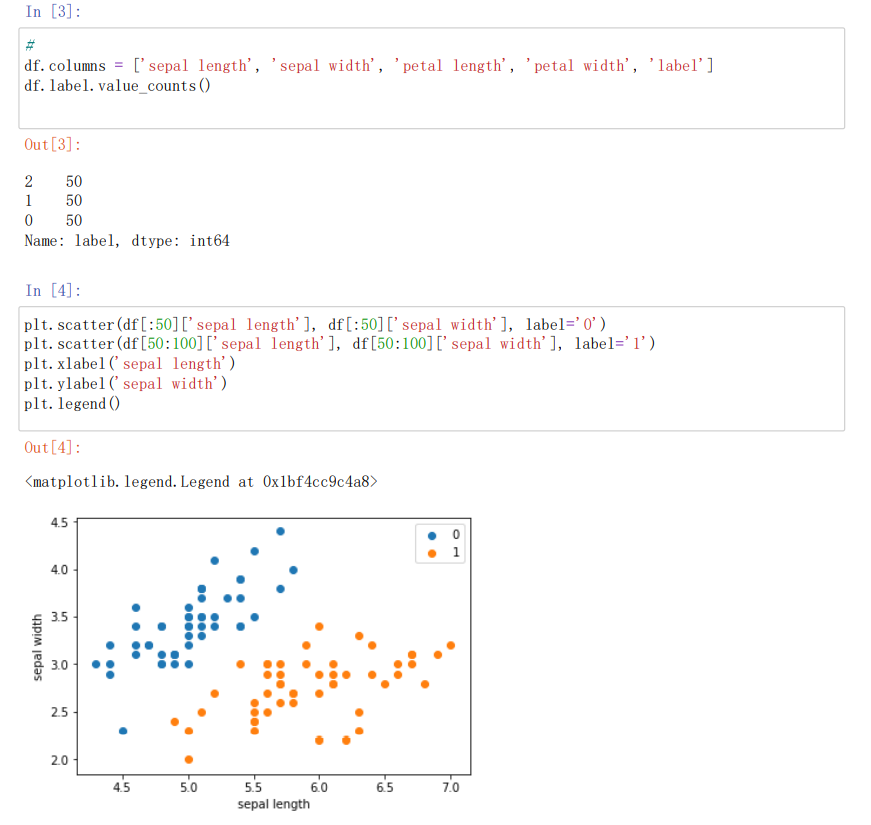Click the rightmost orange point at sepal length 7.0
This screenshot has width=871, height=825.
pyautogui.click(x=450, y=646)
